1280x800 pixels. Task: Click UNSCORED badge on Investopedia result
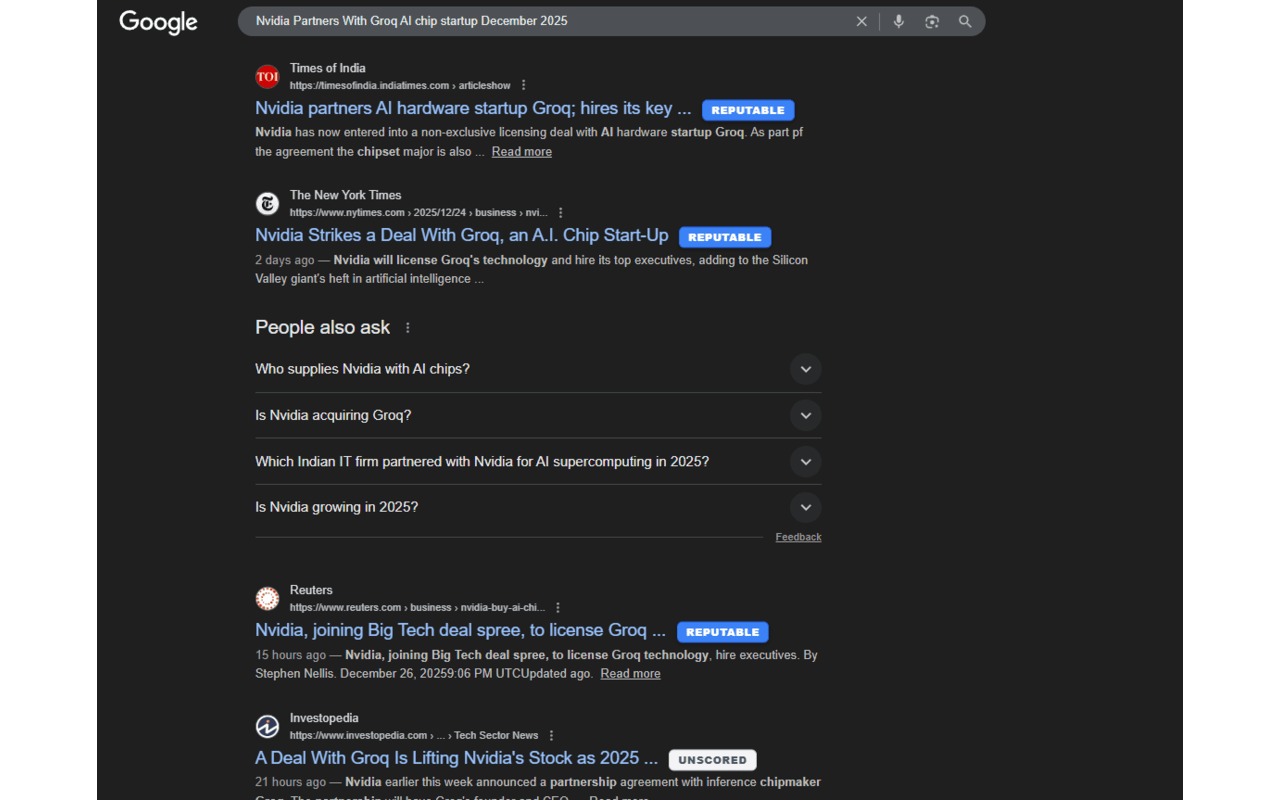coord(712,760)
